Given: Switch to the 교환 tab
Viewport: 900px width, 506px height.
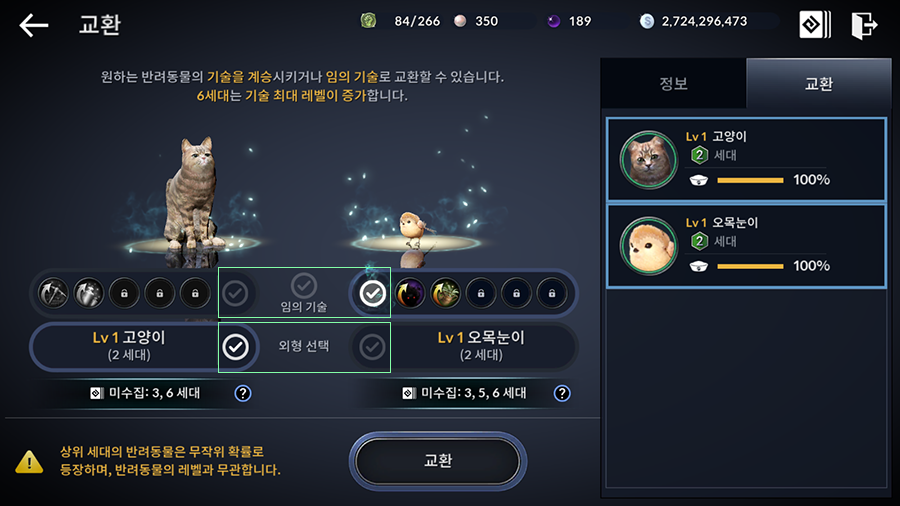Looking at the screenshot, I should tap(818, 83).
